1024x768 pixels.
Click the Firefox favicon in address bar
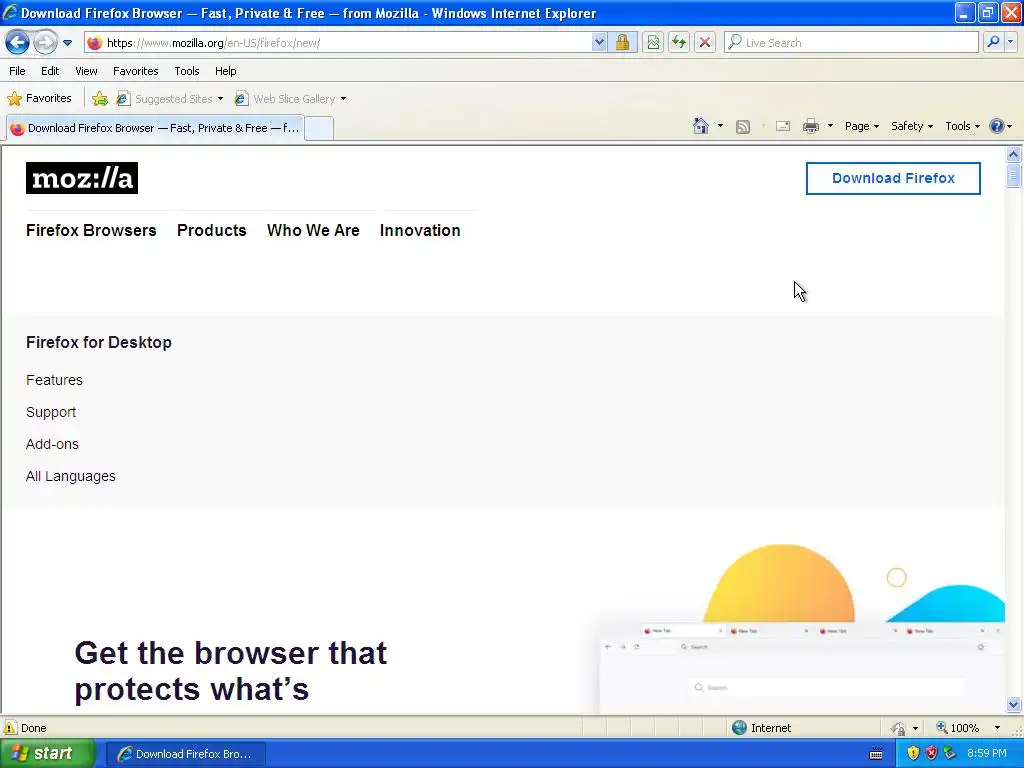point(95,43)
